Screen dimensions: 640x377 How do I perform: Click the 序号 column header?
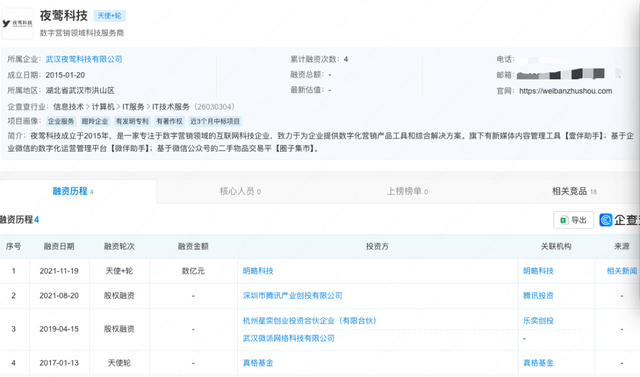pyautogui.click(x=13, y=246)
